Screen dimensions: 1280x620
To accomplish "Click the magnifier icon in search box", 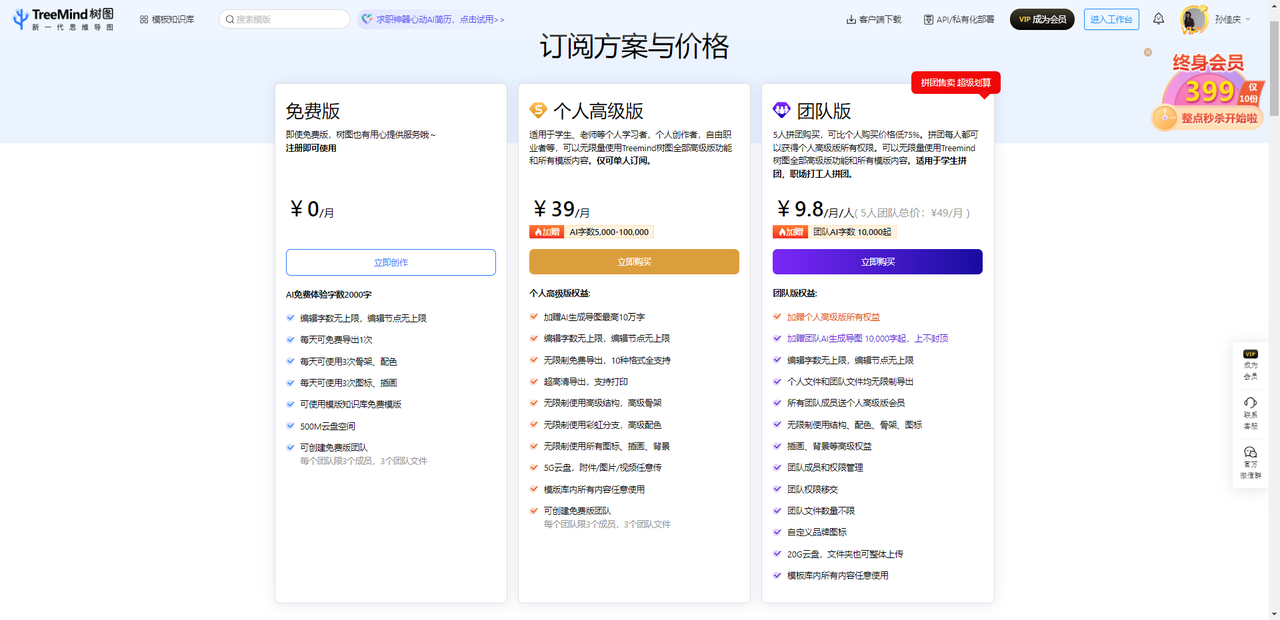I will pos(230,19).
